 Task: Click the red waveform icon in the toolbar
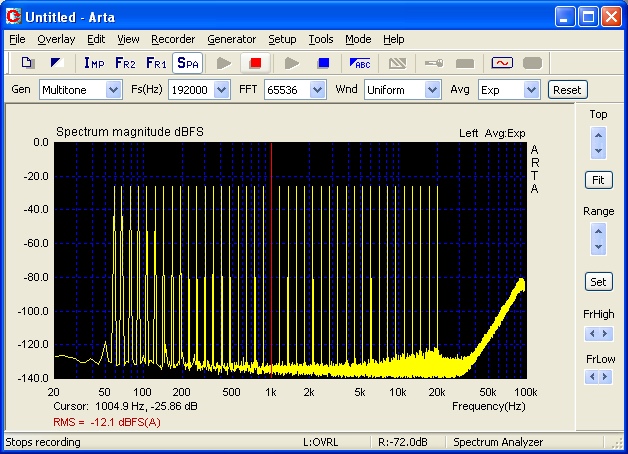click(x=501, y=63)
